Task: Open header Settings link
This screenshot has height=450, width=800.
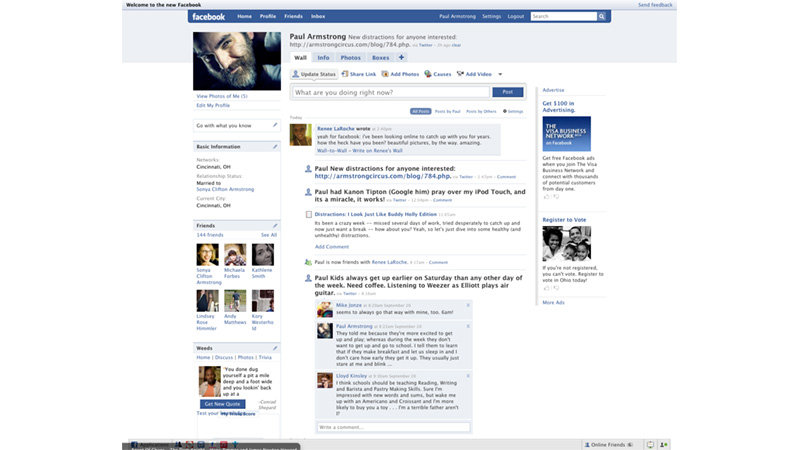Action: (x=491, y=16)
